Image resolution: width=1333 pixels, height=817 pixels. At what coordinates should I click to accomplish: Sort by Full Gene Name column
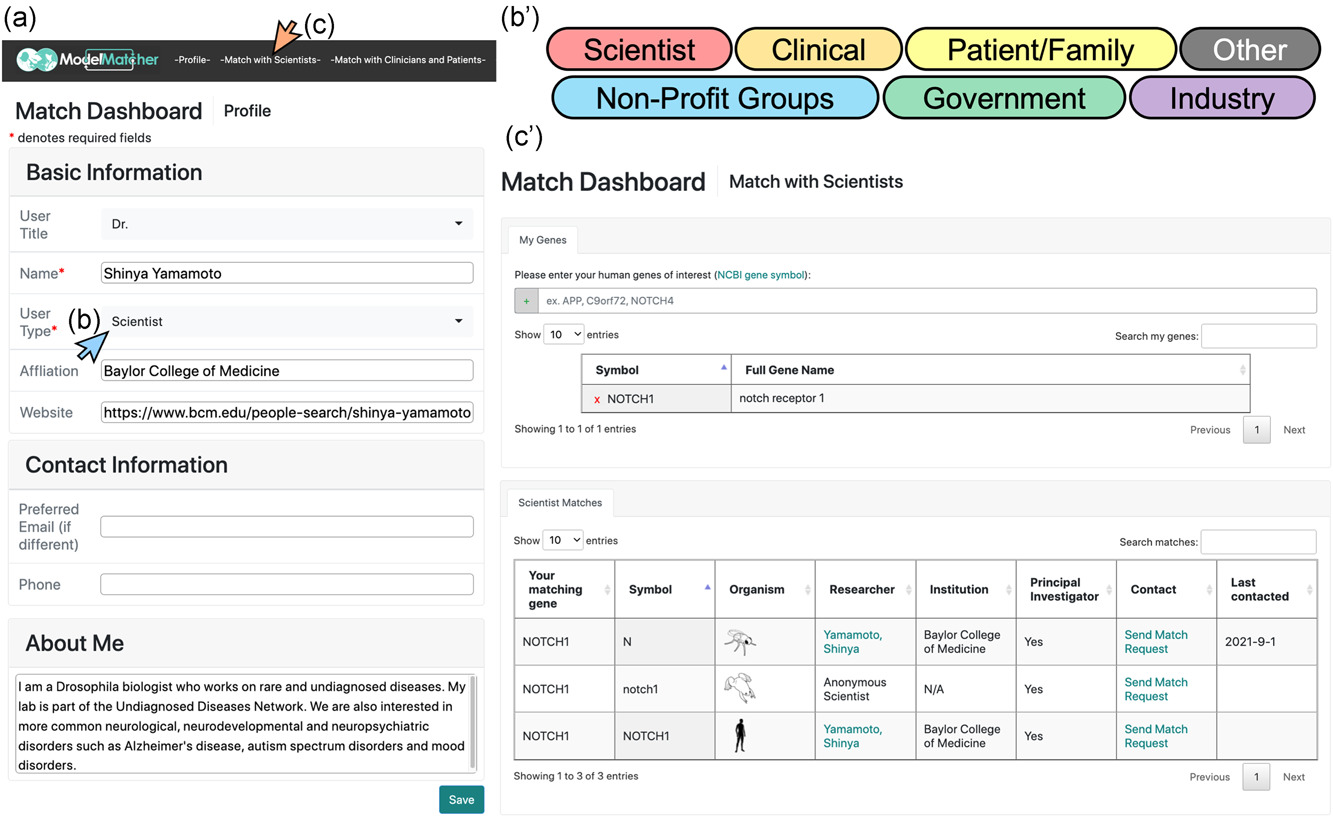[990, 370]
